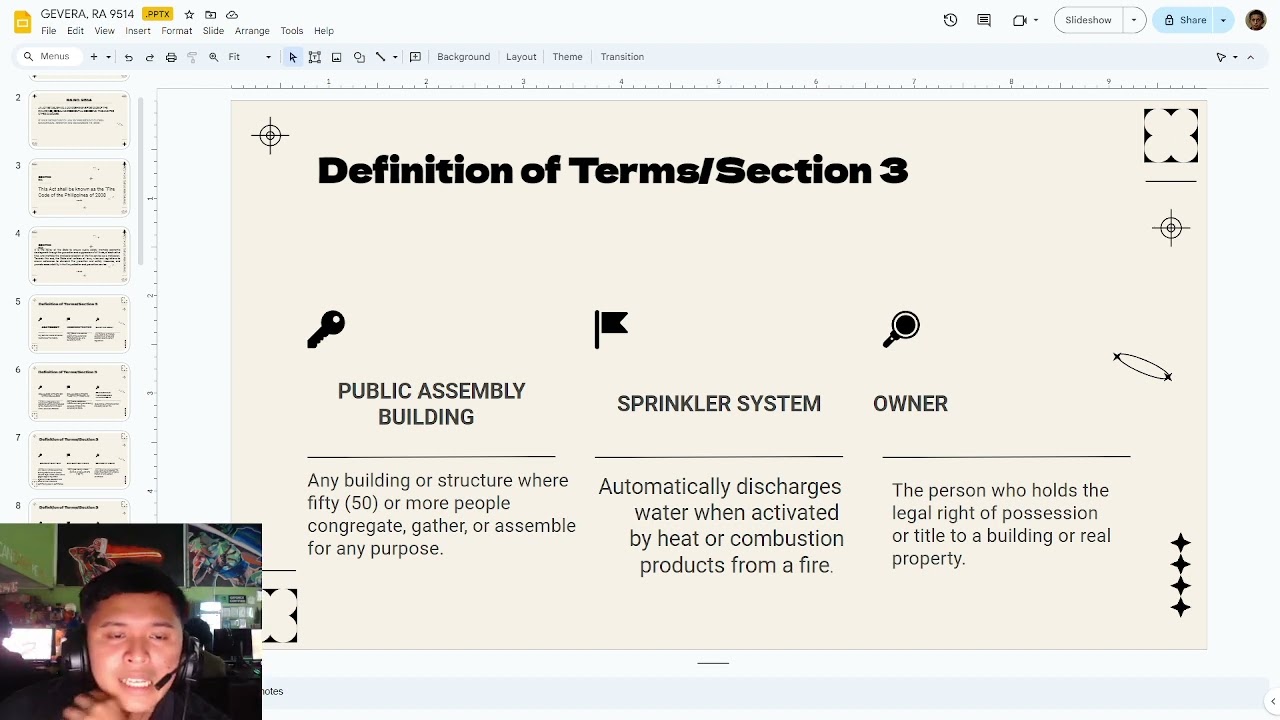Star the GEVERA, RA 9514 document
The image size is (1280, 720).
[x=189, y=15]
